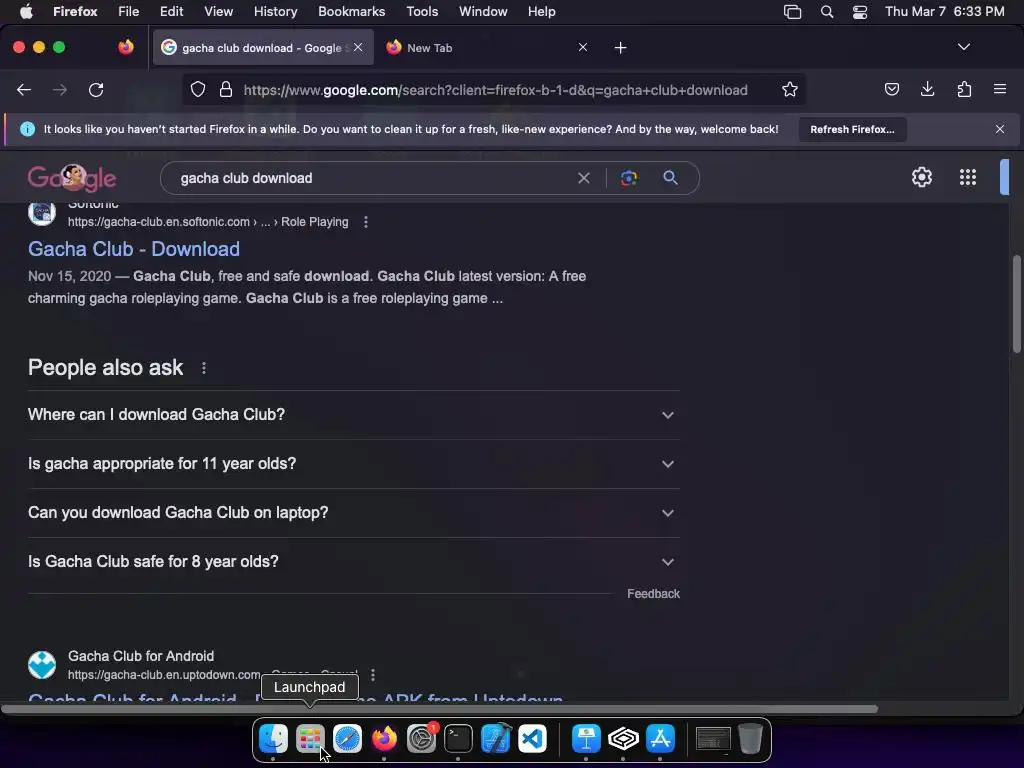Open Keynote from the Dock
The height and width of the screenshot is (768, 1024).
coord(586,739)
